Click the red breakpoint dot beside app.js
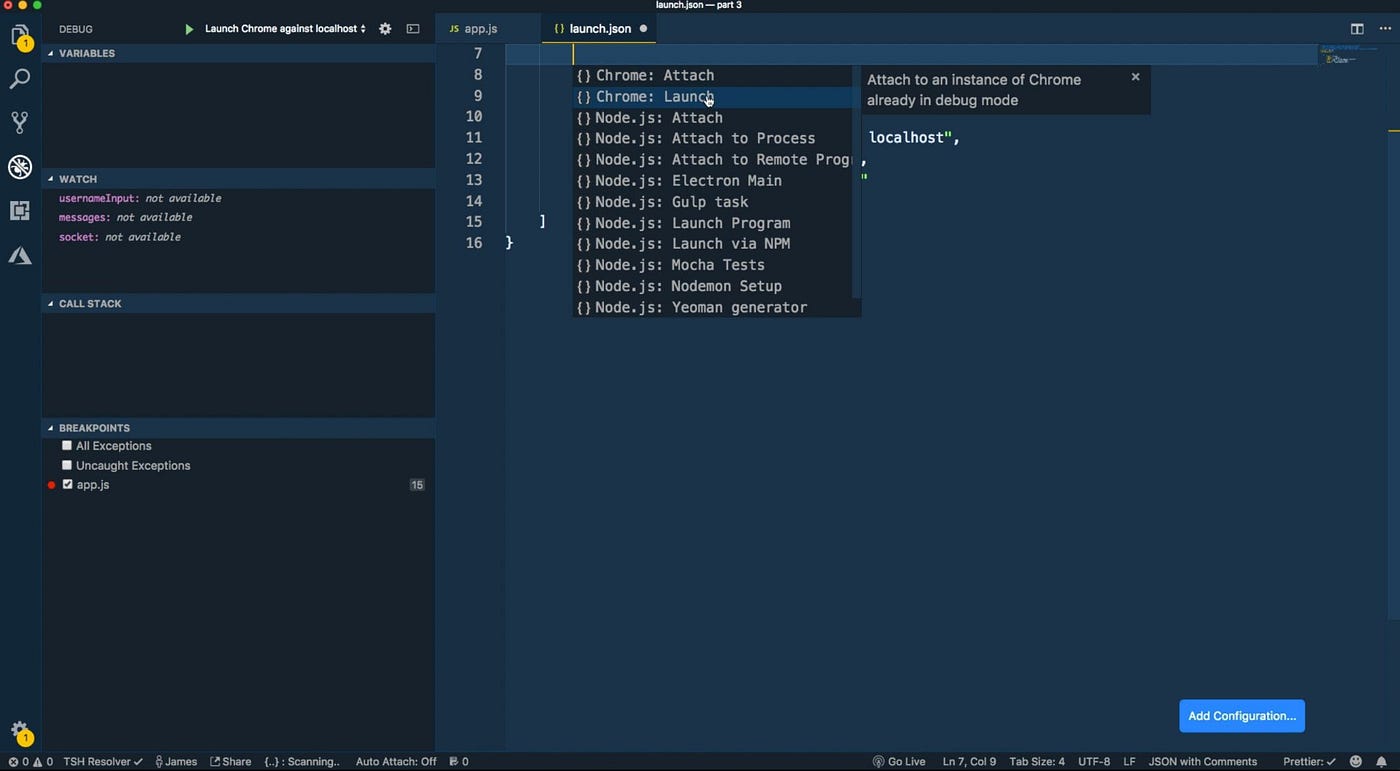Screen dimensions: 1400x771 click(x=52, y=485)
